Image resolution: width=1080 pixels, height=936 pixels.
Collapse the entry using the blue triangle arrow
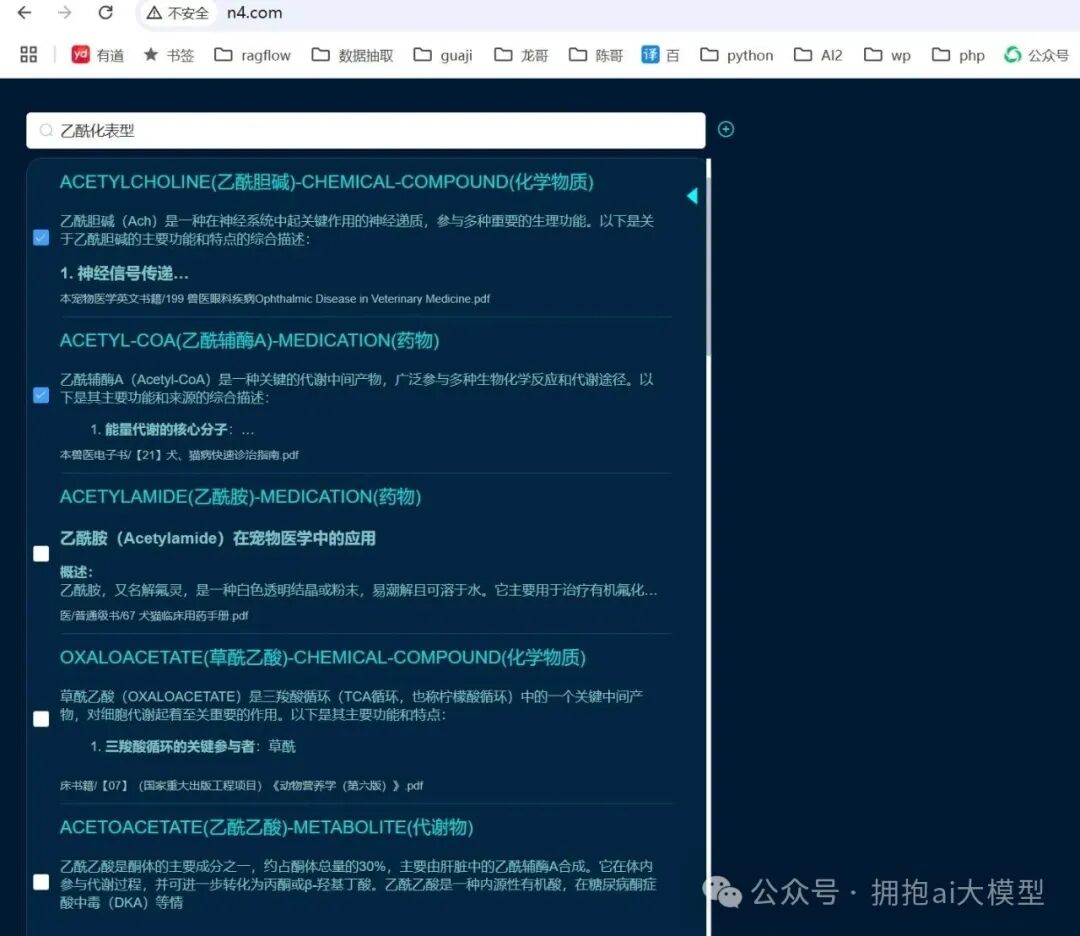(x=692, y=196)
